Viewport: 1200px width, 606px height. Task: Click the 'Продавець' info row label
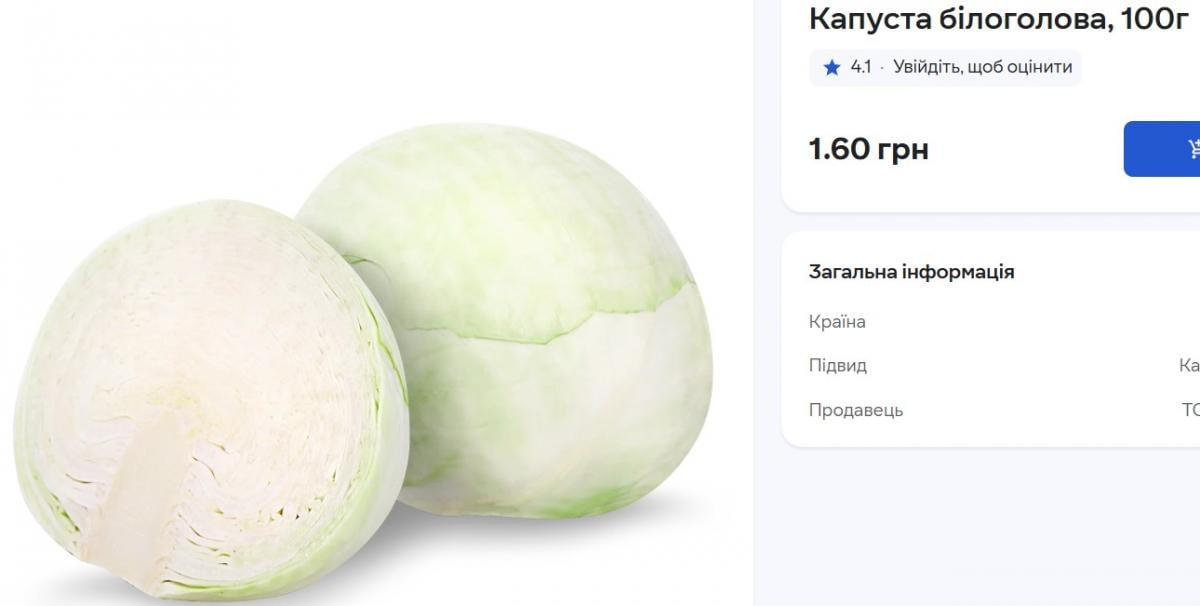tap(855, 410)
